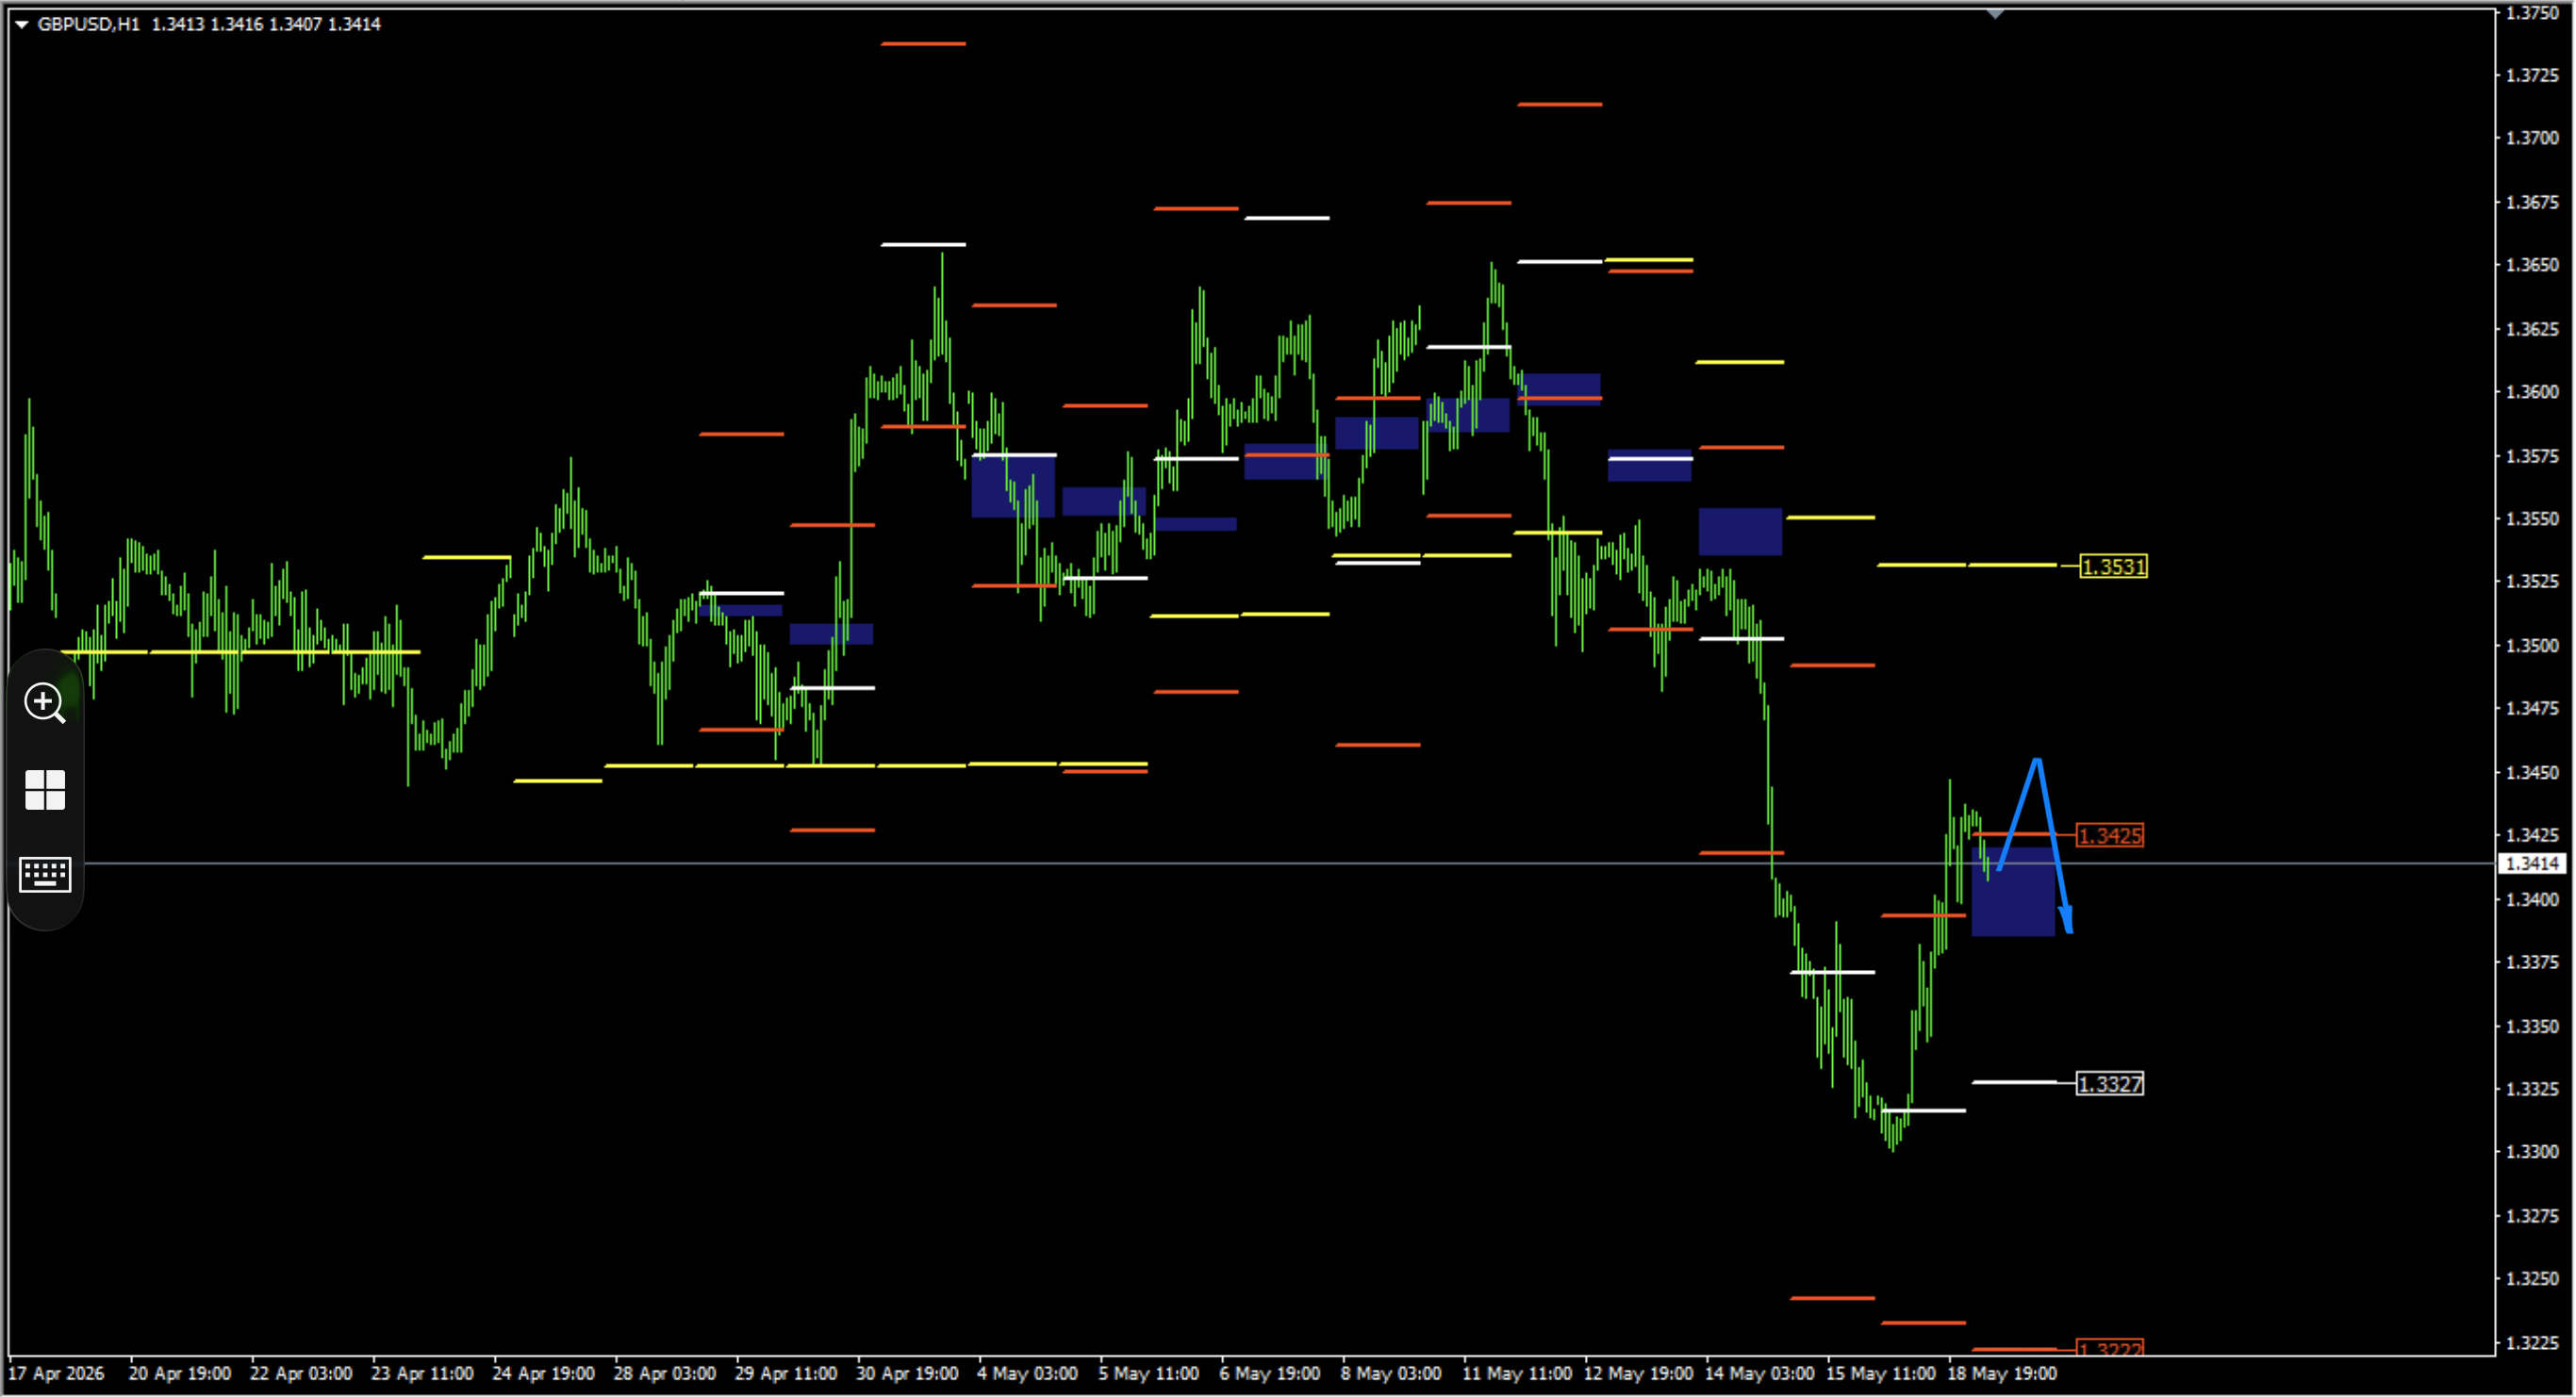Click the yellow 1.3531 price label
The image size is (2576, 1397).
coord(2113,567)
